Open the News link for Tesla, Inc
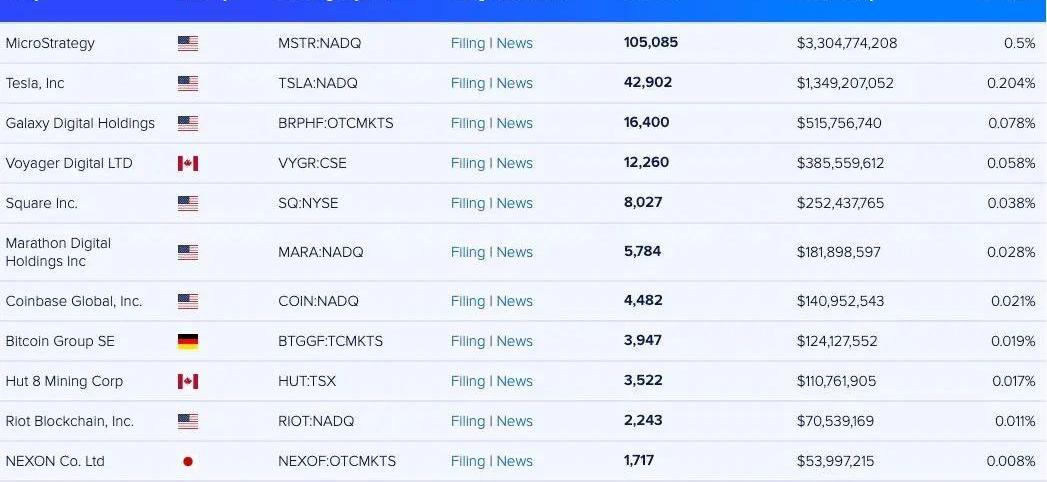Screen dimensions: 1047x482 point(515,83)
